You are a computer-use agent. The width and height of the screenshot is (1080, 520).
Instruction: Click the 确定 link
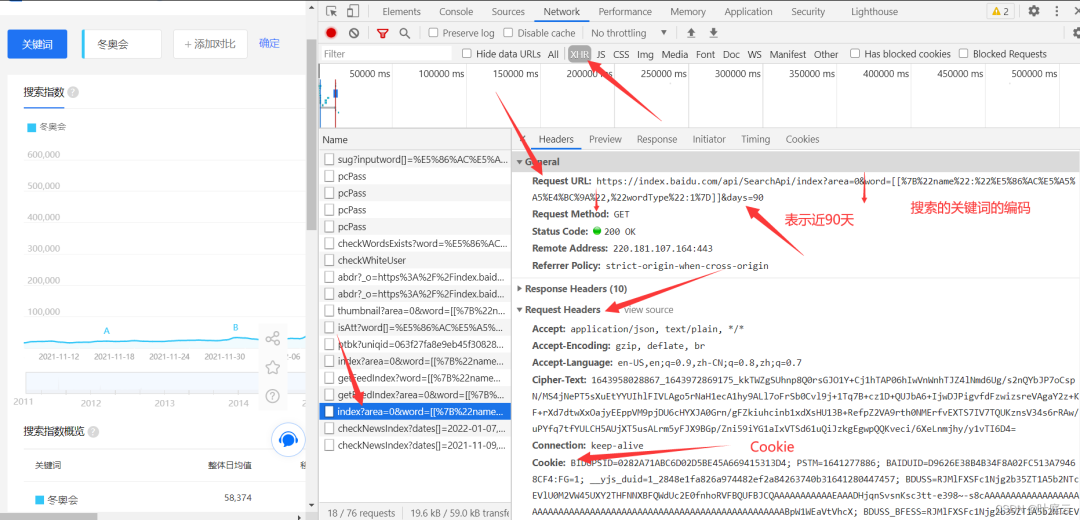point(269,43)
